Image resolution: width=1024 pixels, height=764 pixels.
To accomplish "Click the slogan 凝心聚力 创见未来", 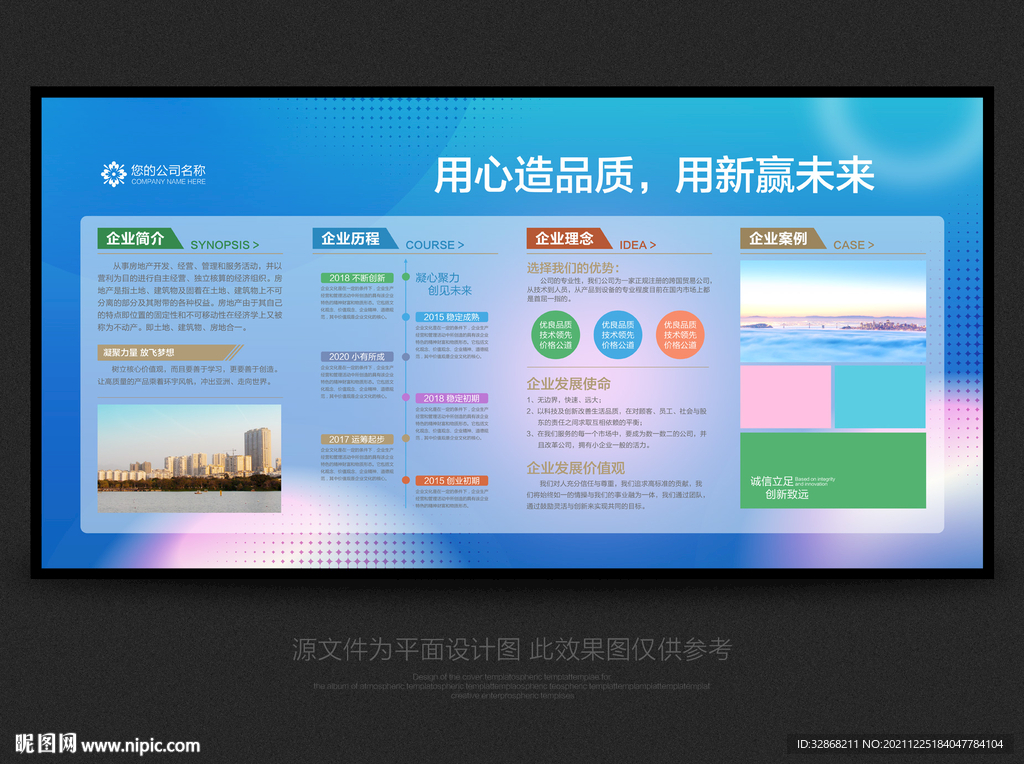I will 443,284.
